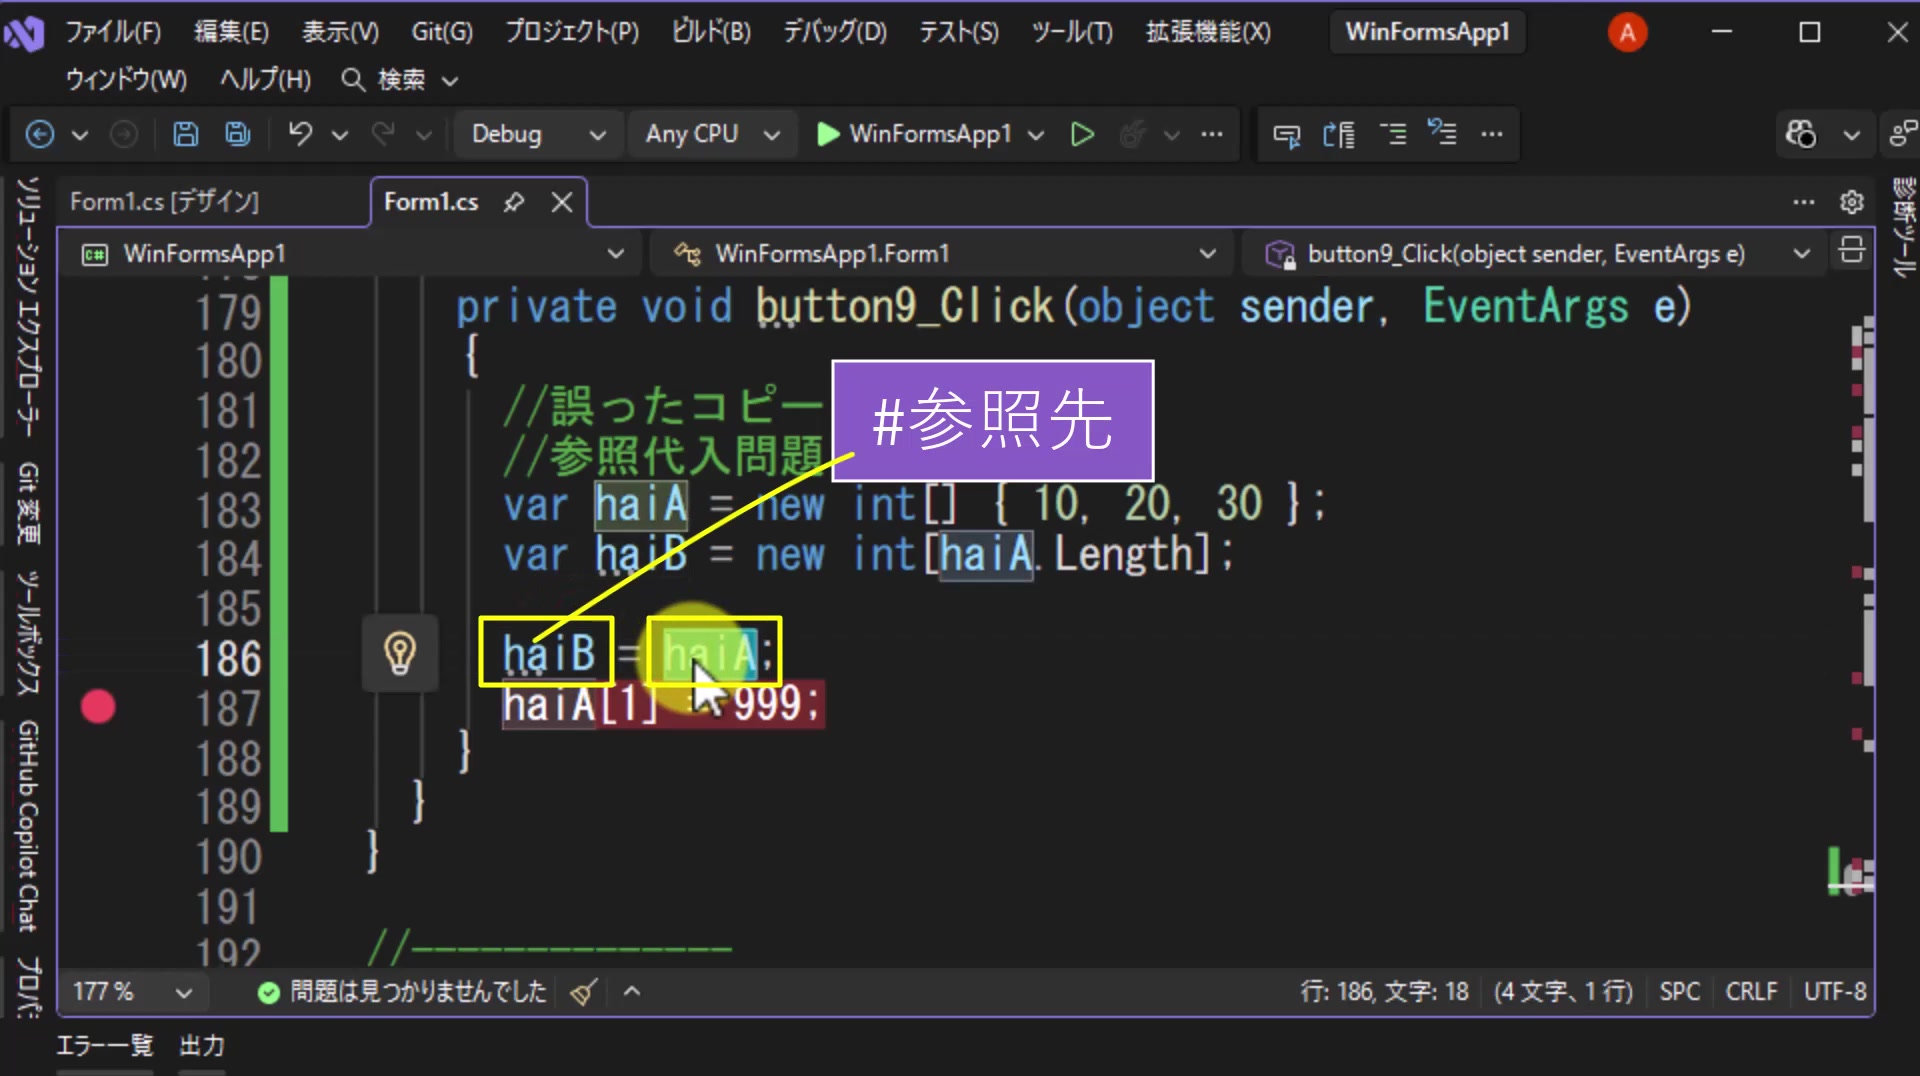The width and height of the screenshot is (1920, 1076).
Task: Open the Any CPU platform dropdown
Action: [712, 134]
